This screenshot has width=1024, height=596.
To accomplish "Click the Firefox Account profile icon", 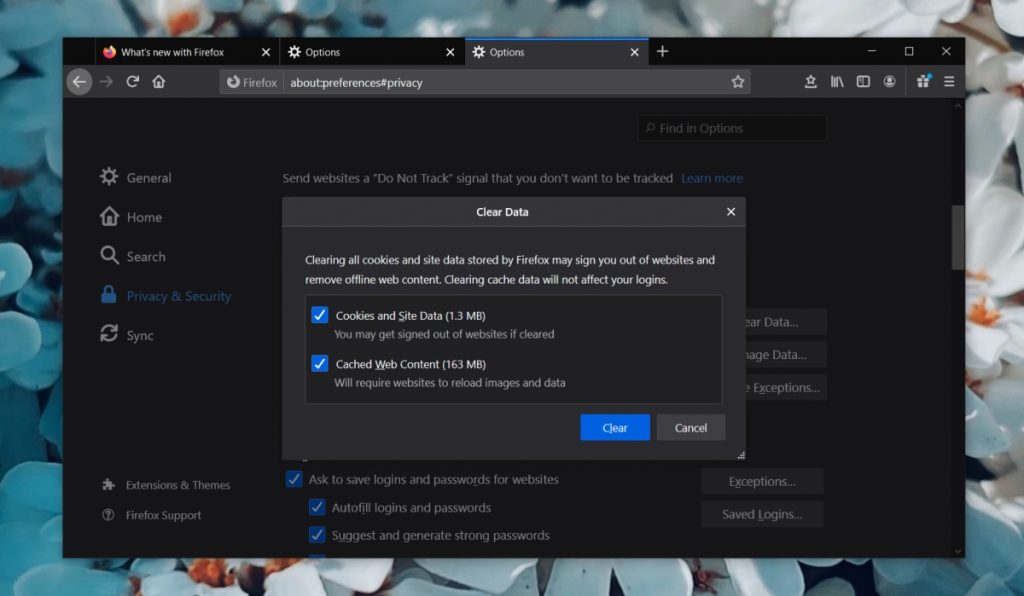I will coord(890,82).
